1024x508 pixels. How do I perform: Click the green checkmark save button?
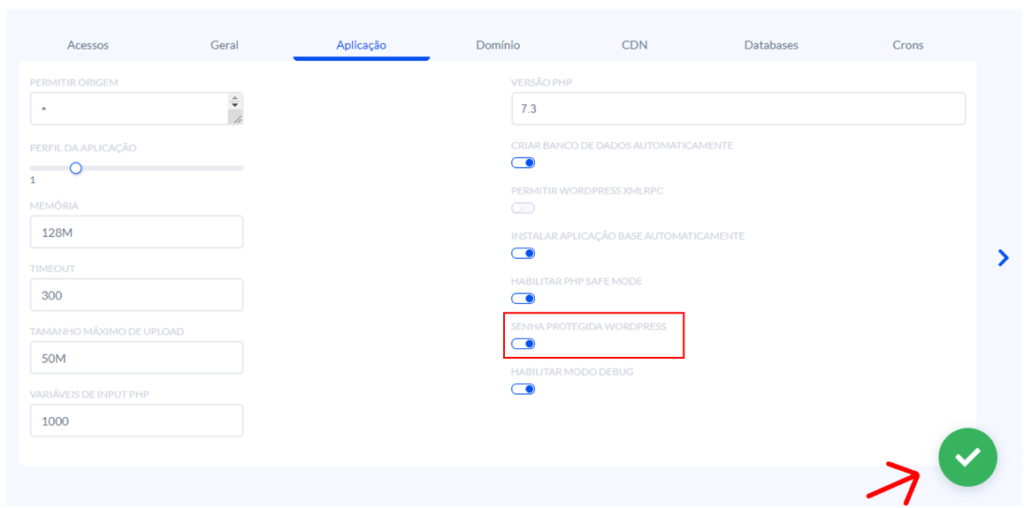pyautogui.click(x=967, y=457)
